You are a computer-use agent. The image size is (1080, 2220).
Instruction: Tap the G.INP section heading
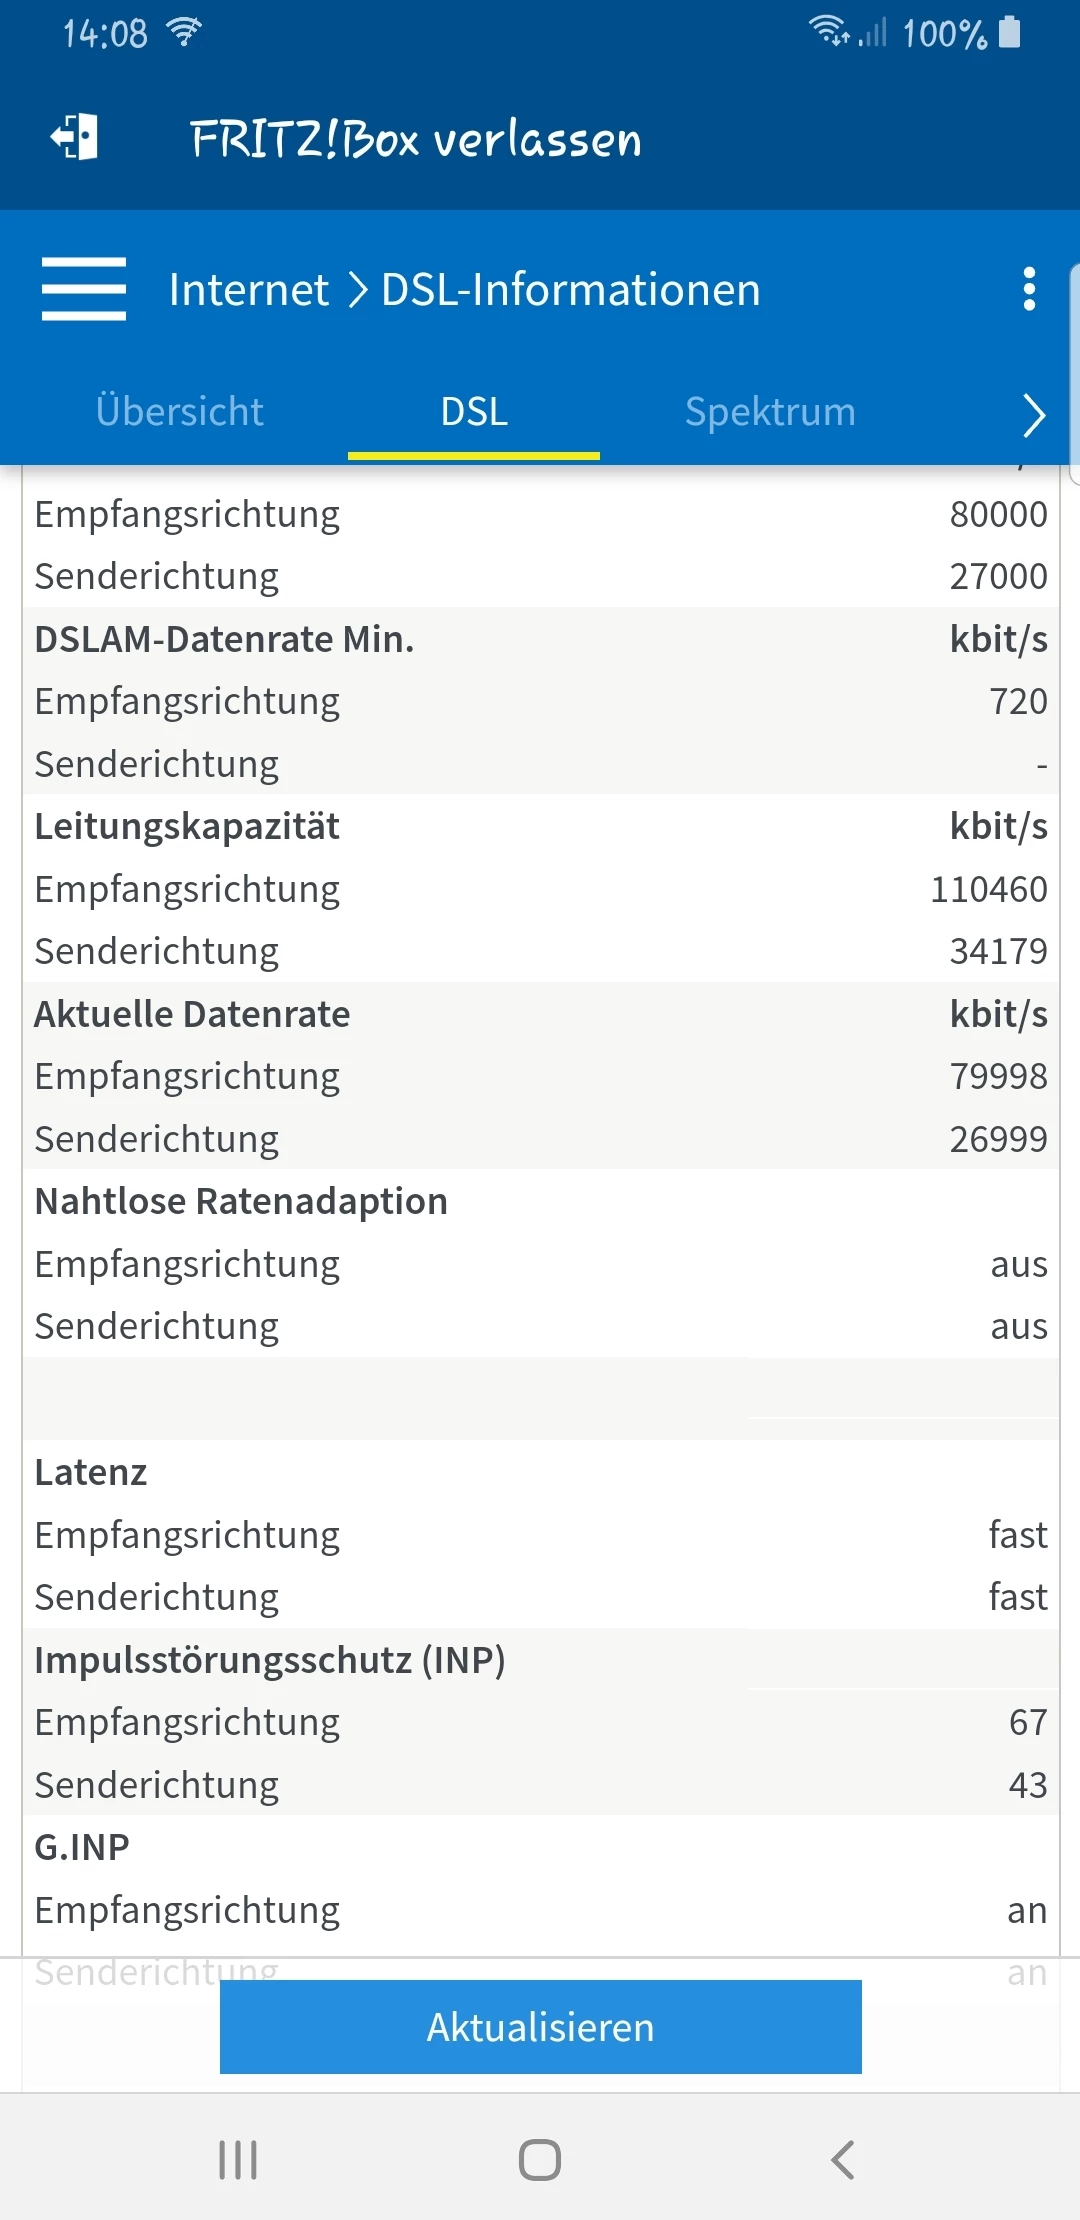[82, 1847]
